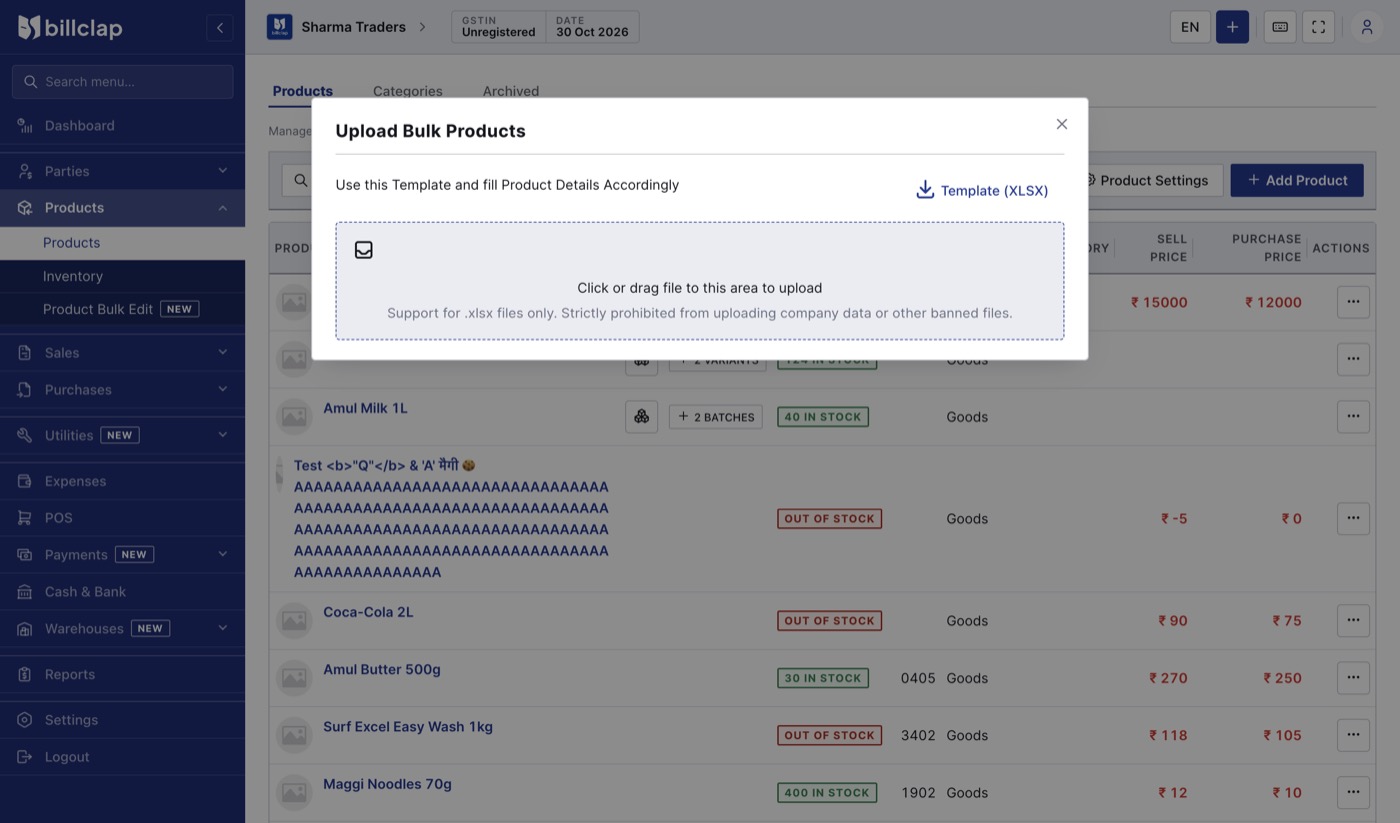Click Logout in the sidebar

point(122,757)
